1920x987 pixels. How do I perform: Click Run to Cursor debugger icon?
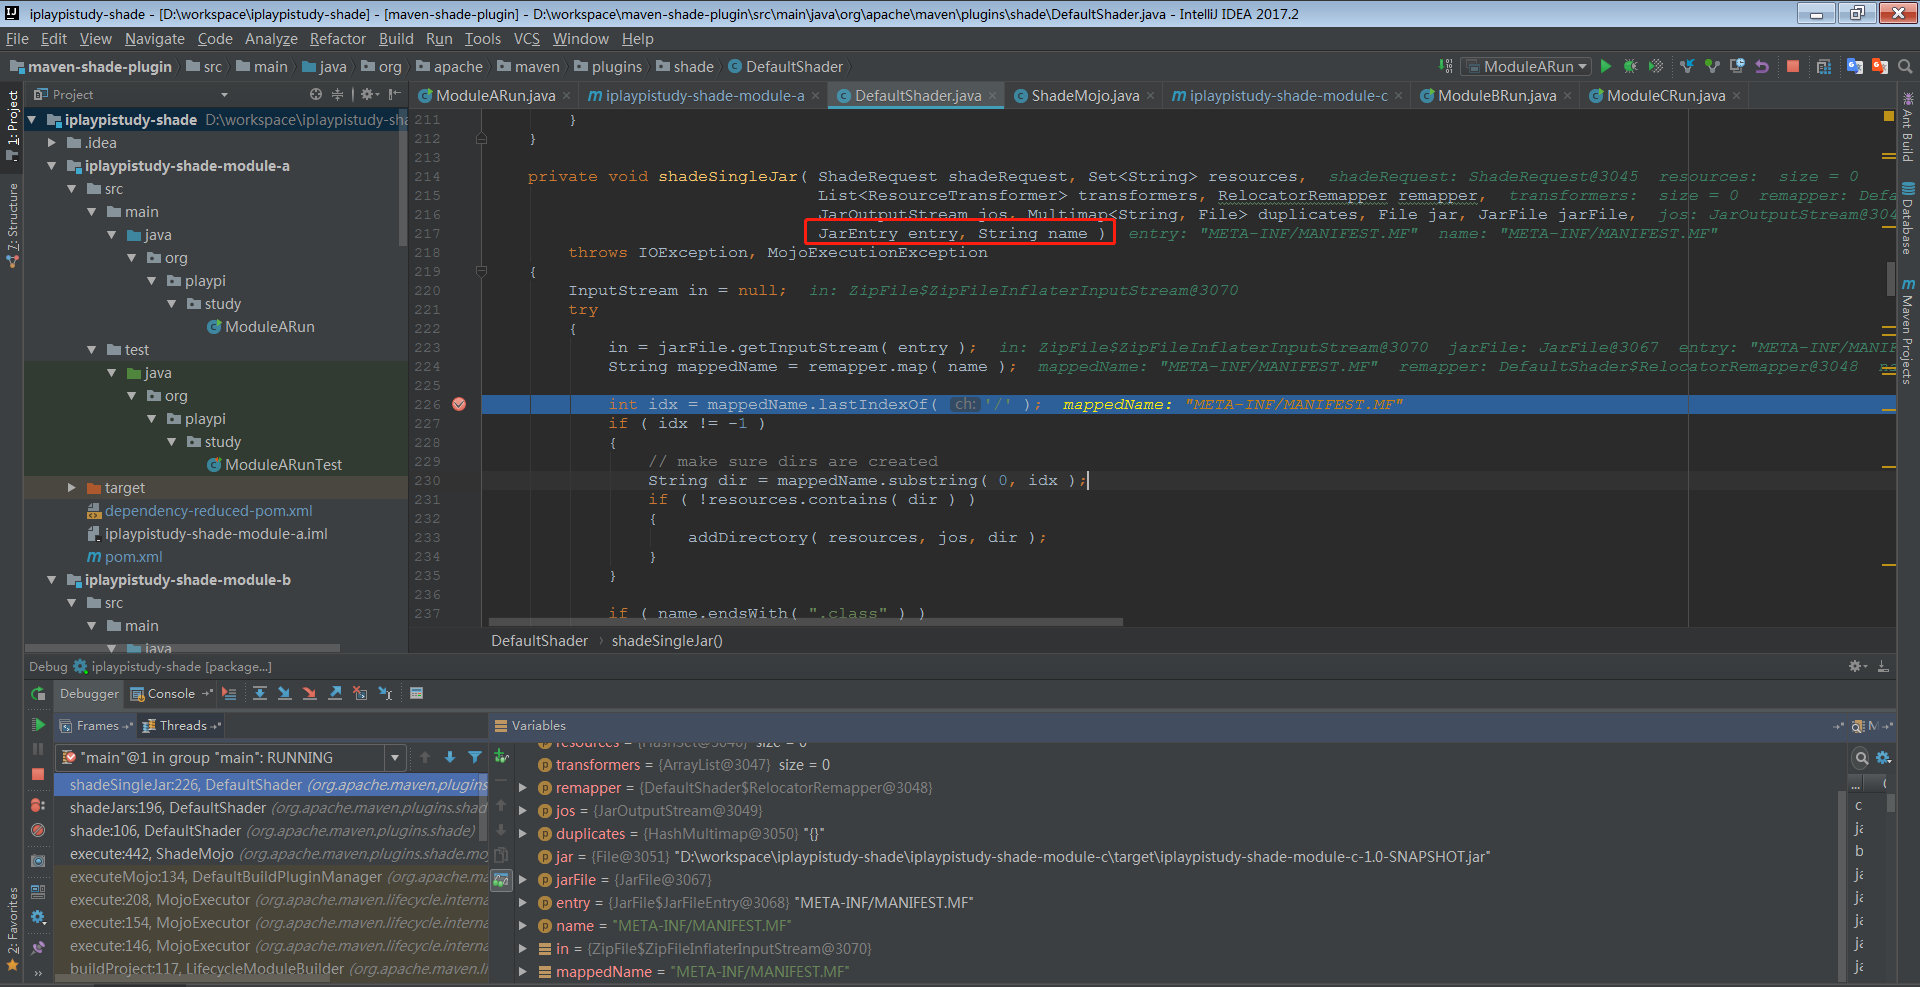[x=385, y=693]
